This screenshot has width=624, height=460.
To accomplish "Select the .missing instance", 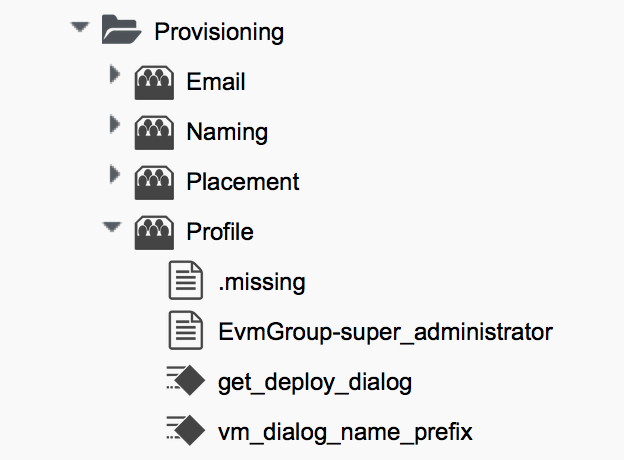I will point(261,282).
